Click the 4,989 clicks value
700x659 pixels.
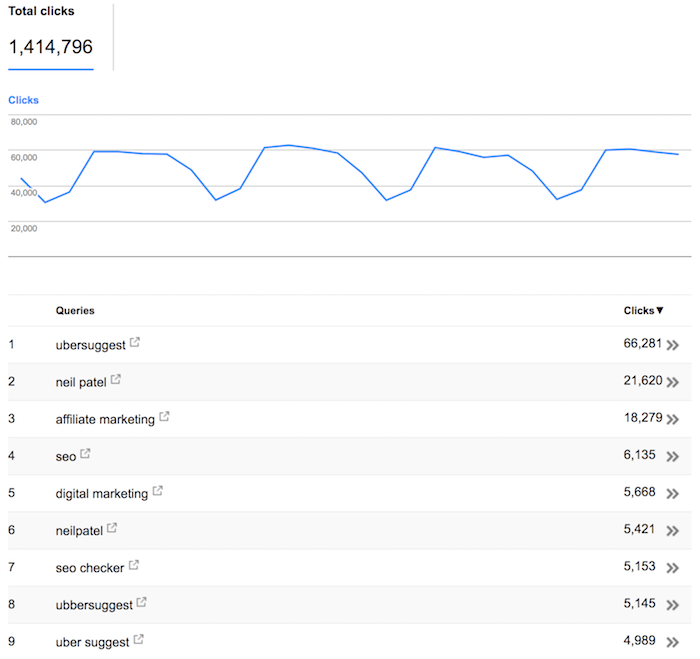(x=640, y=640)
